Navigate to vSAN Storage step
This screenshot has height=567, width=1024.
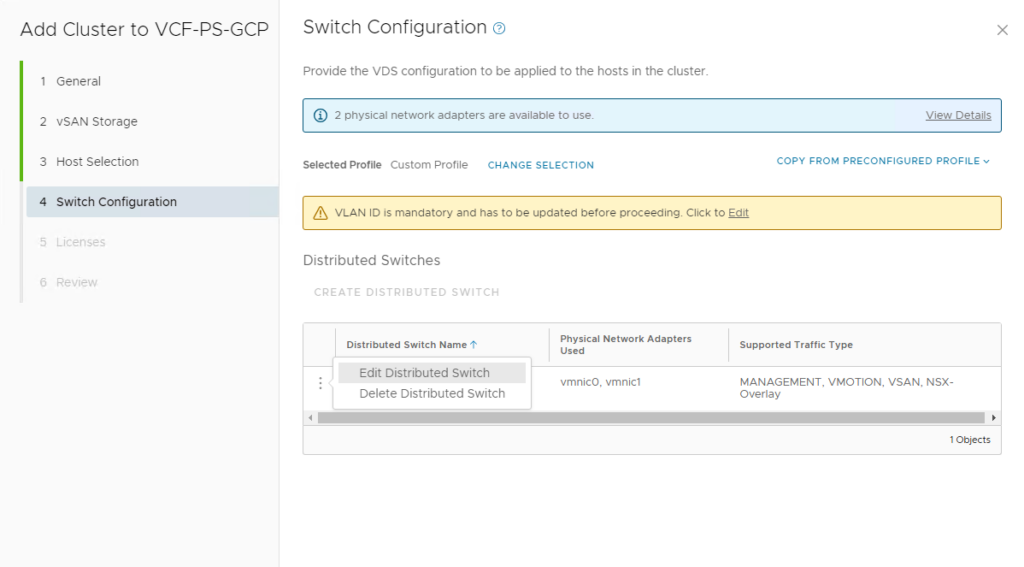pos(96,121)
